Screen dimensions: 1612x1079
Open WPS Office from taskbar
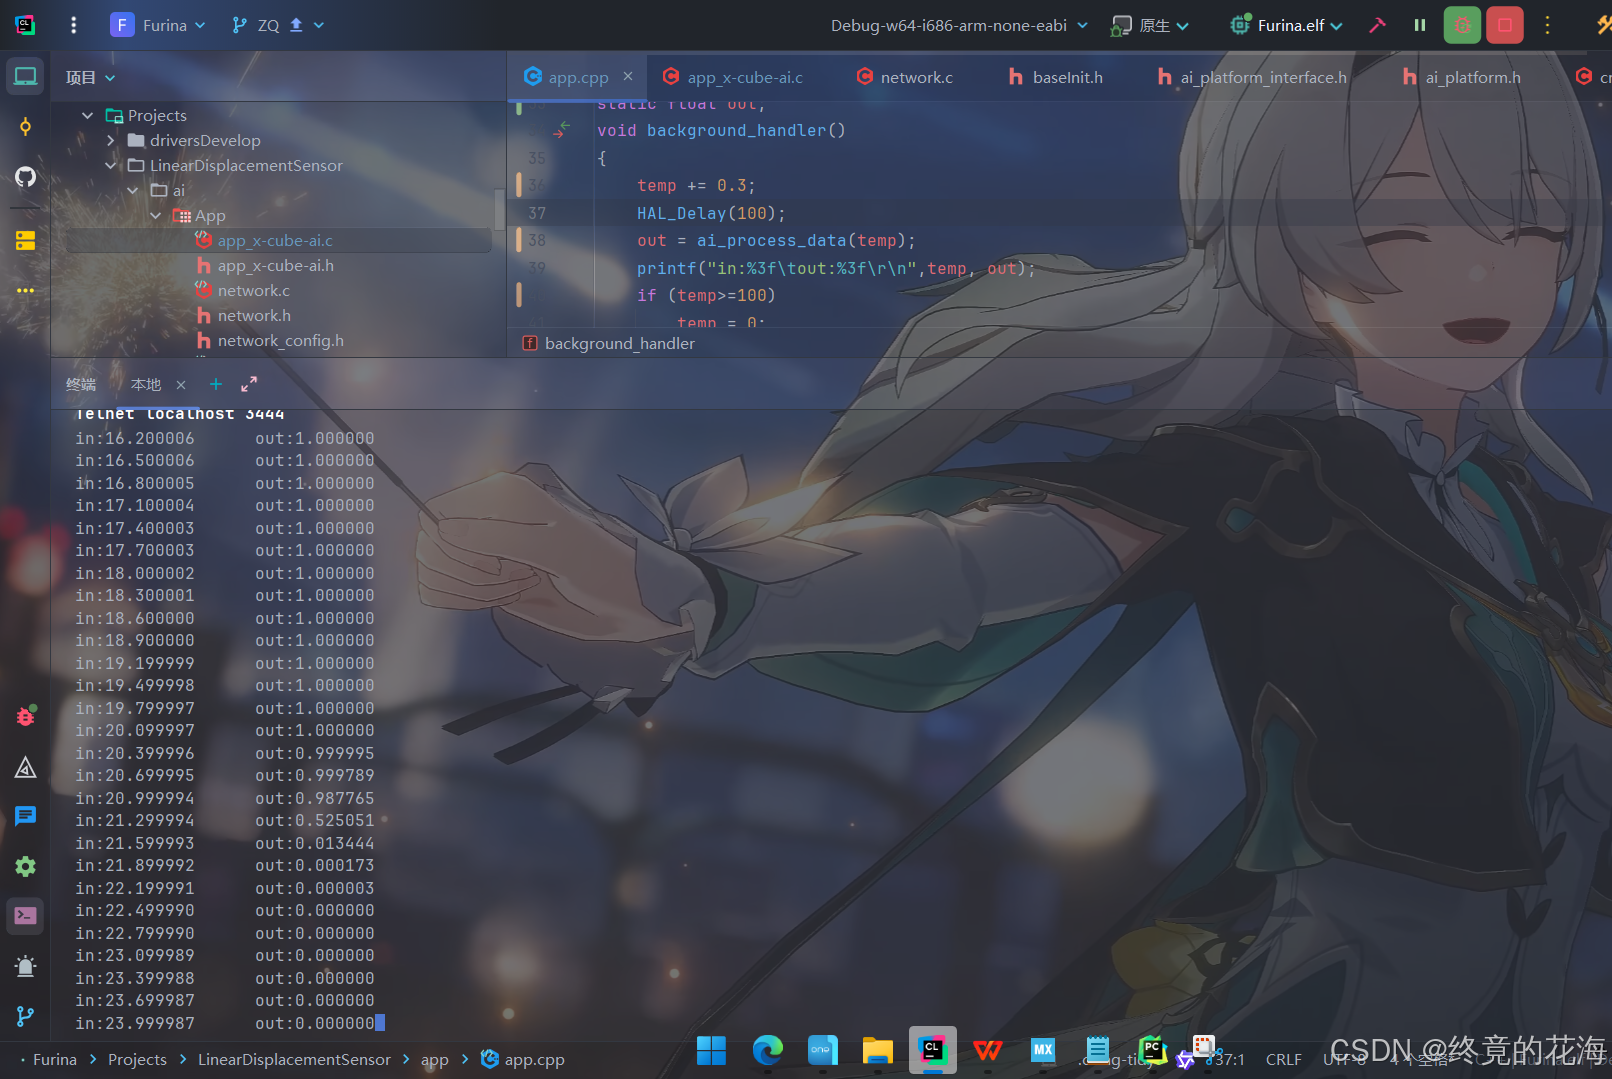988,1050
